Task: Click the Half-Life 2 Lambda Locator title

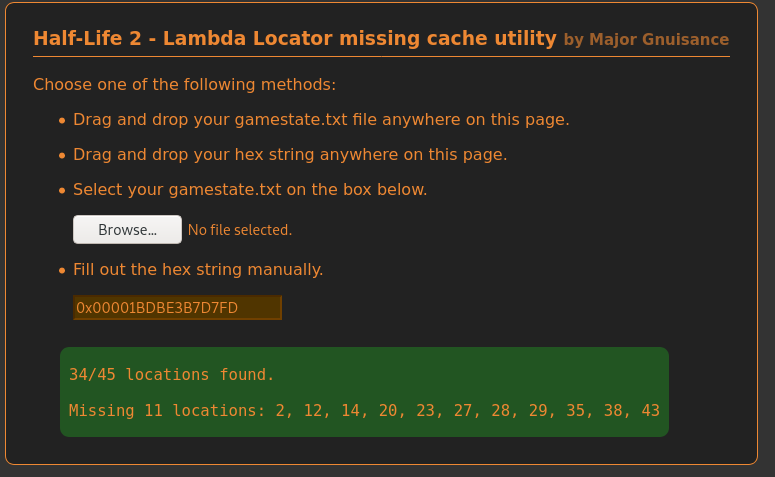Action: (x=294, y=39)
